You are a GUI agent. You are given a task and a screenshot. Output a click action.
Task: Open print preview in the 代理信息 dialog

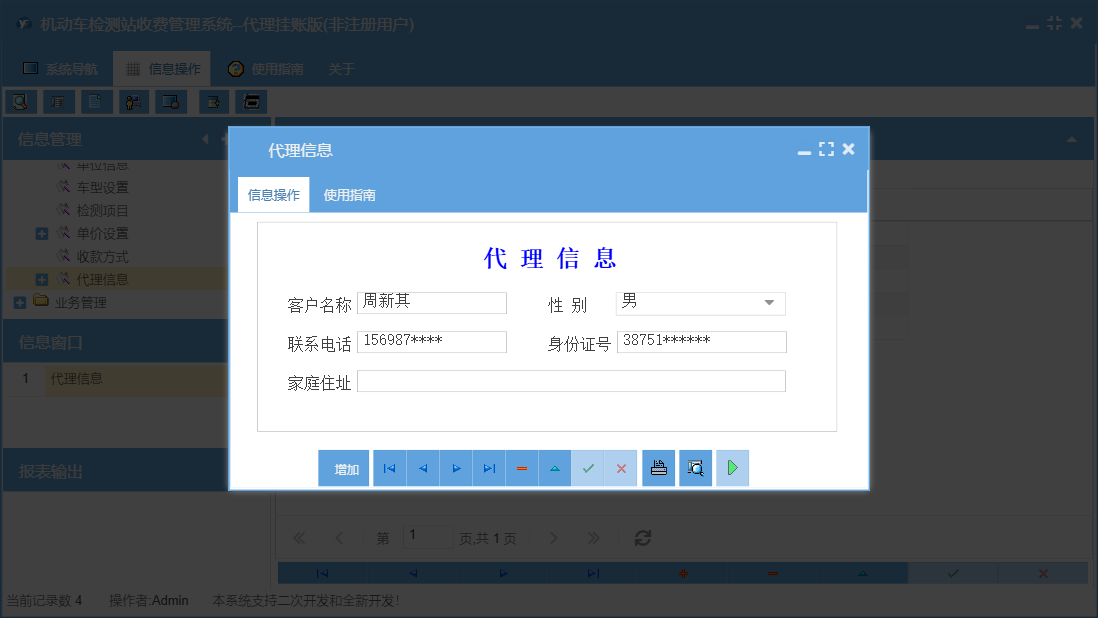[x=695, y=468]
